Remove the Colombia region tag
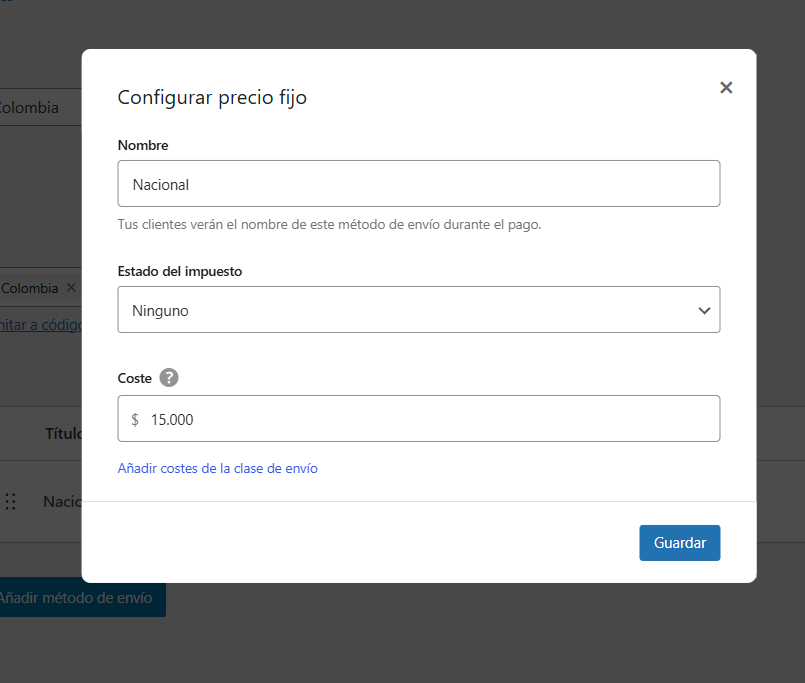Image resolution: width=805 pixels, height=683 pixels. pos(71,288)
